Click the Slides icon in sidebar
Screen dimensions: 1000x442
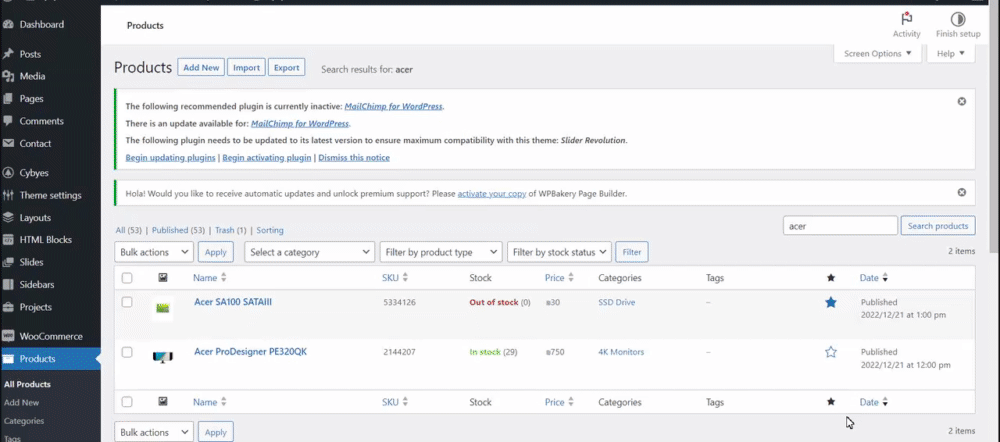pos(8,262)
